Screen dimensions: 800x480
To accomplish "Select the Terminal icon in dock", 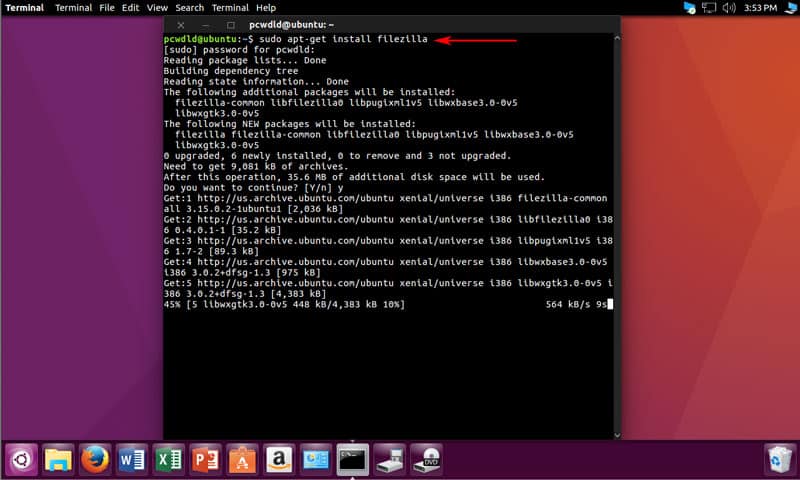I will (353, 460).
